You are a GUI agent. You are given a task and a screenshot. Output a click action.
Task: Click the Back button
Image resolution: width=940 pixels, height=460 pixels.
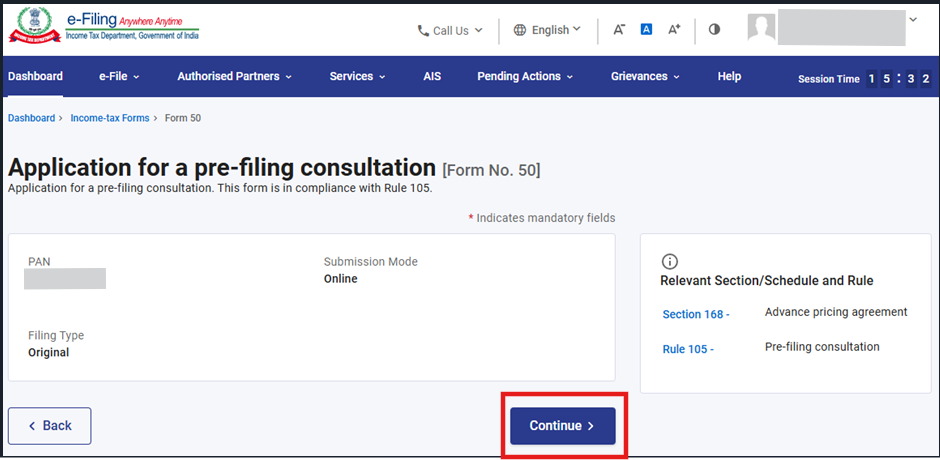point(50,426)
